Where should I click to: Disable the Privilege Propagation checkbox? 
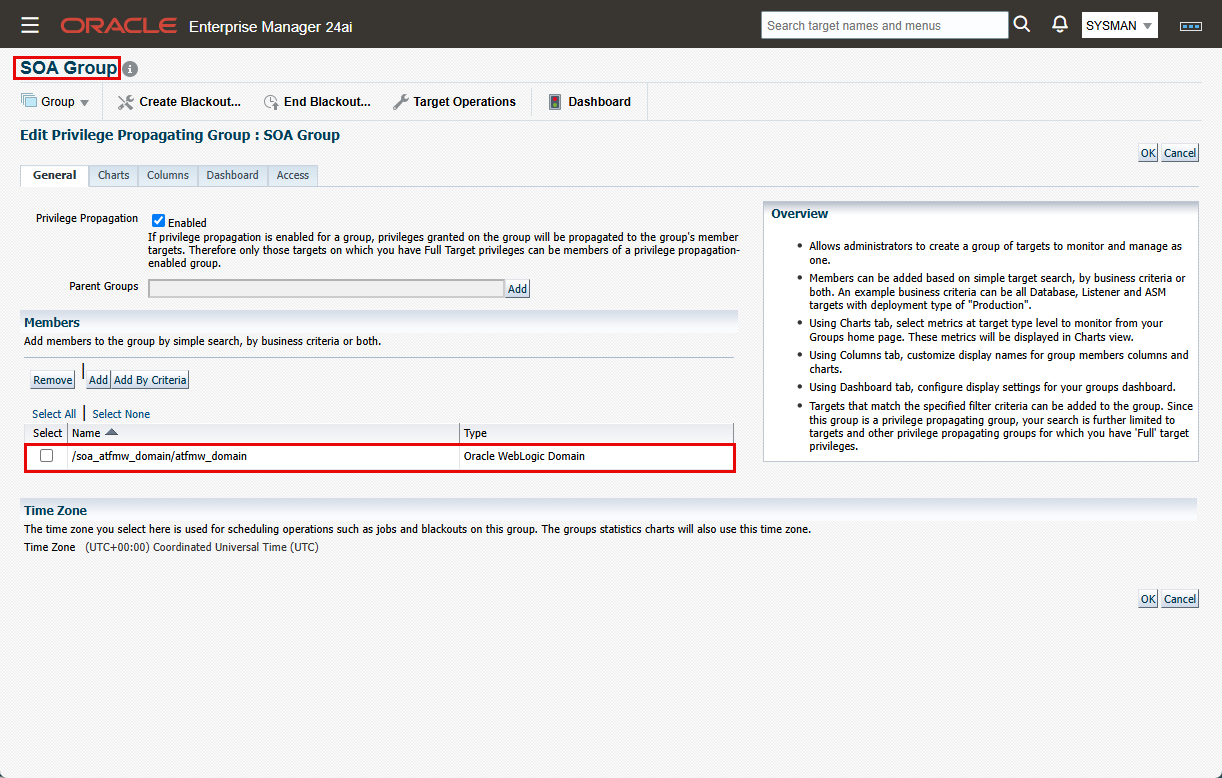click(x=158, y=221)
